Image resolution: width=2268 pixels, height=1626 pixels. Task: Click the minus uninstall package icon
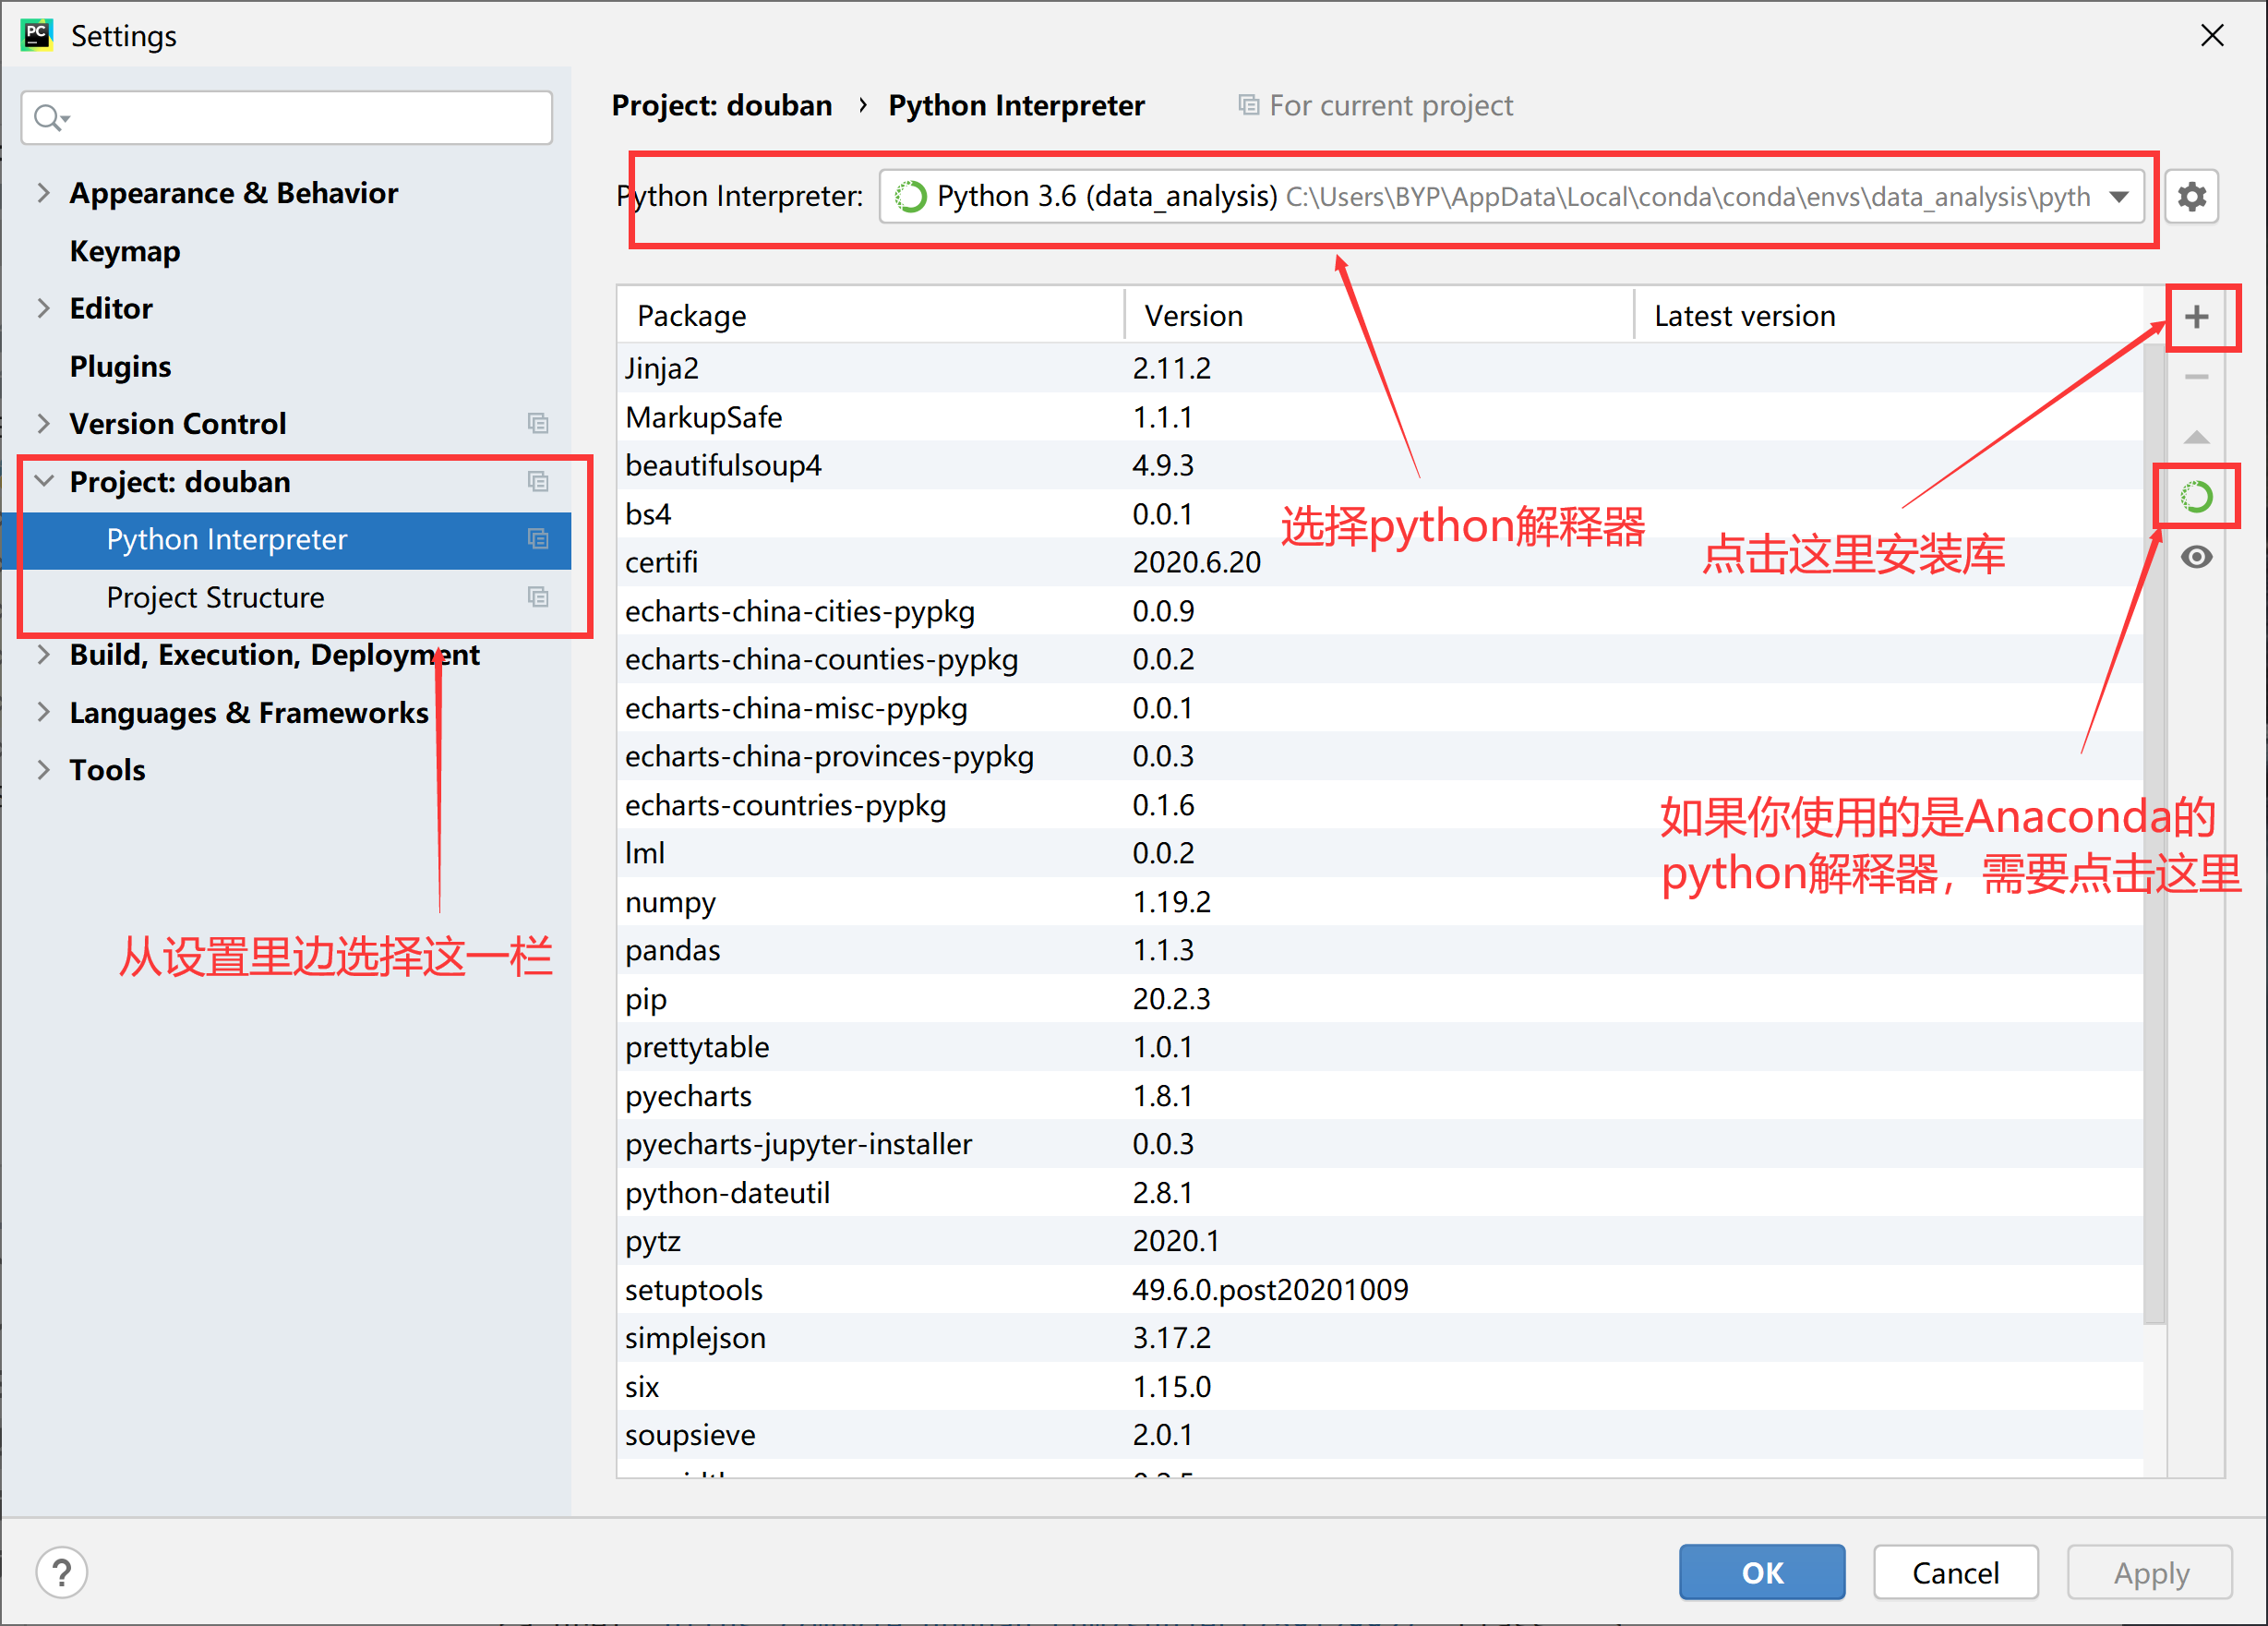pyautogui.click(x=2196, y=377)
